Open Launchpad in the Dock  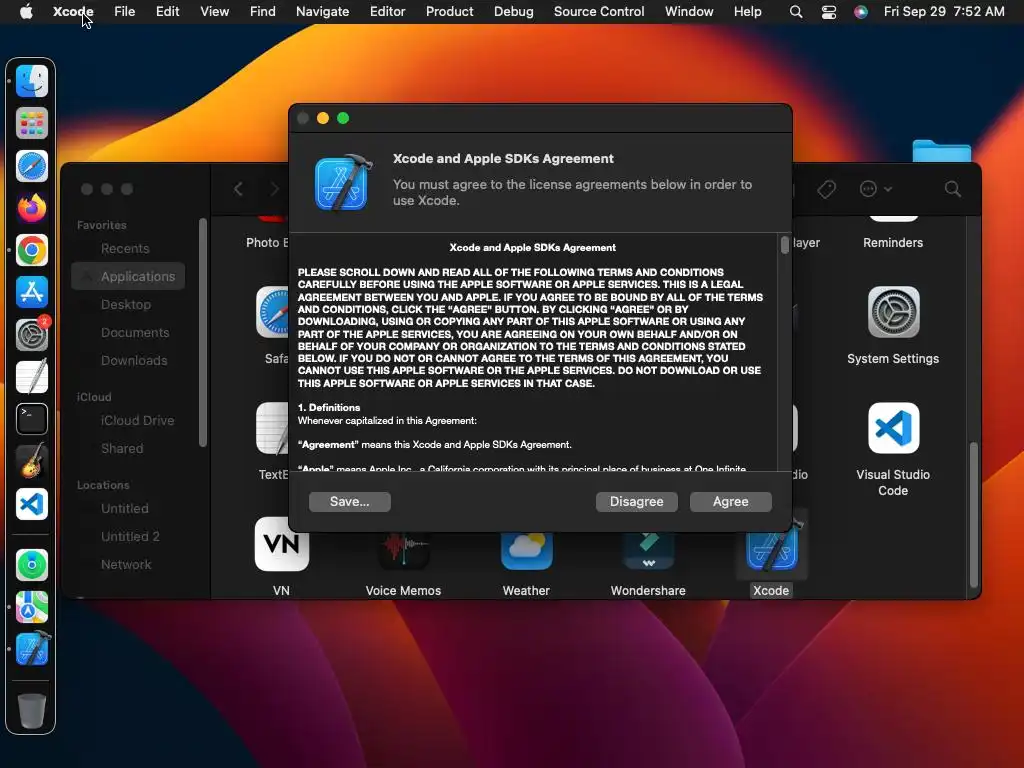(x=31, y=123)
